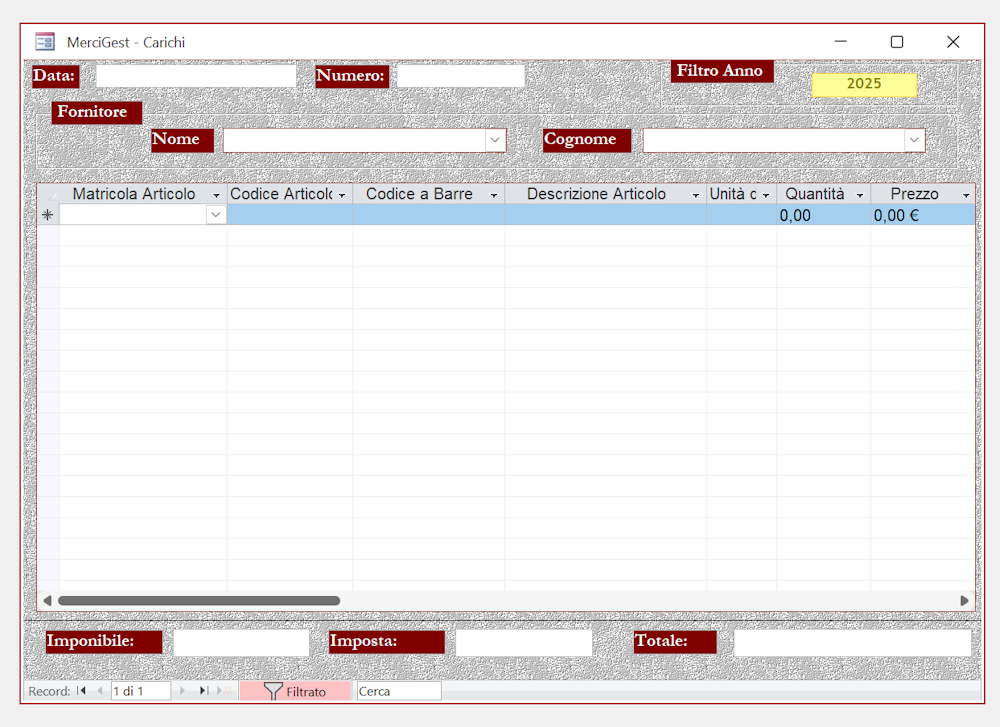Click the horizontal scrollbar thumb in grid
Screen dimensions: 1000x727
pos(198,600)
